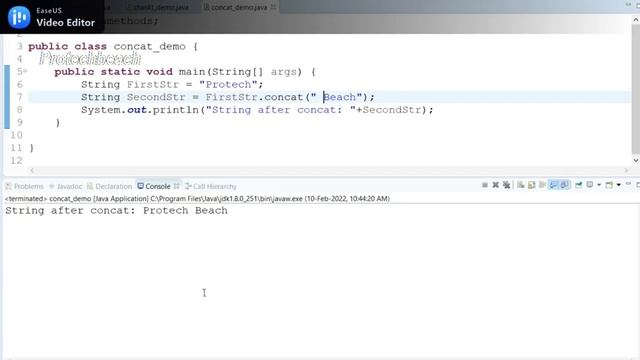Click the terminated concat_demo launch description line
640x360 pixels.
[197, 199]
